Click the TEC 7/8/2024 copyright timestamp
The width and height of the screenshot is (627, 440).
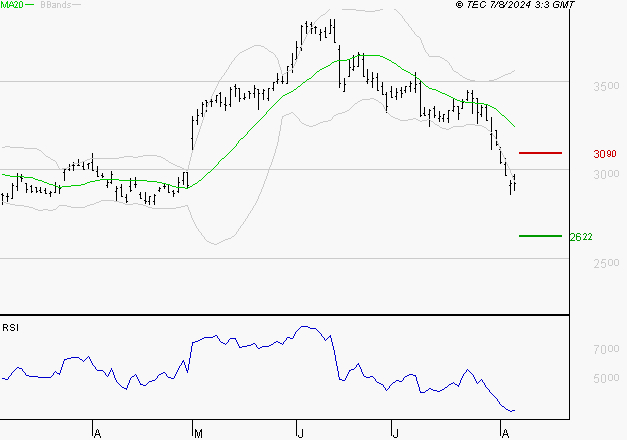[515, 4]
